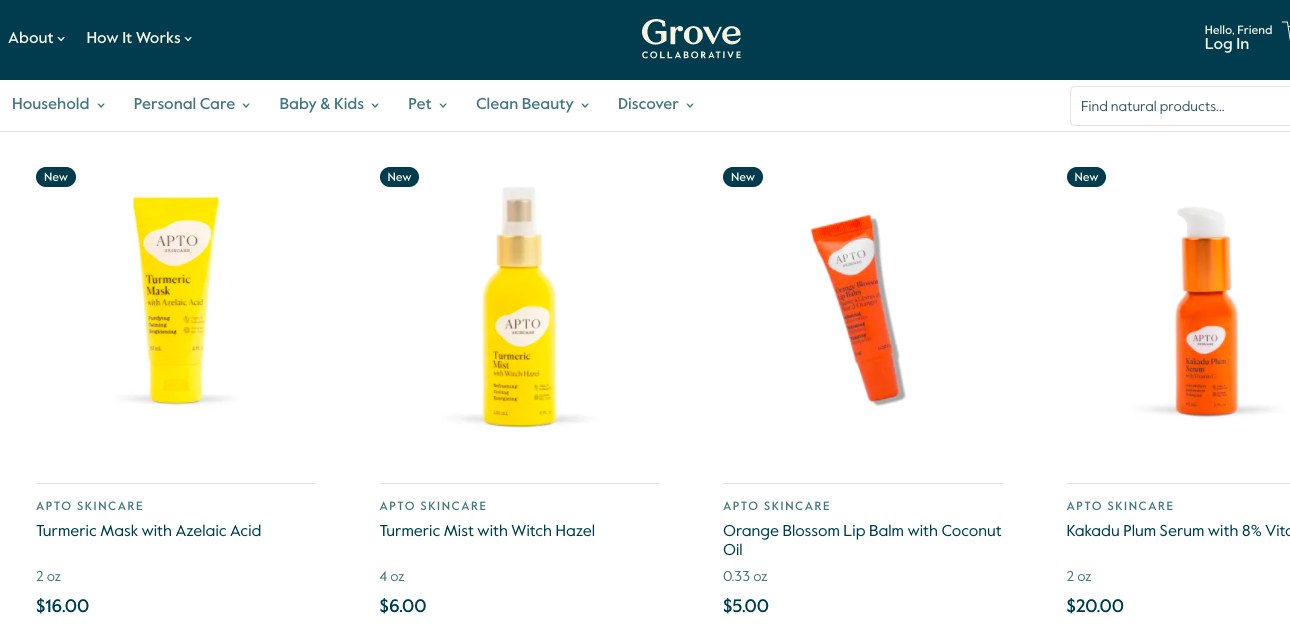
Task: Open the Turmeric Mist bottle image
Action: [x=519, y=307]
